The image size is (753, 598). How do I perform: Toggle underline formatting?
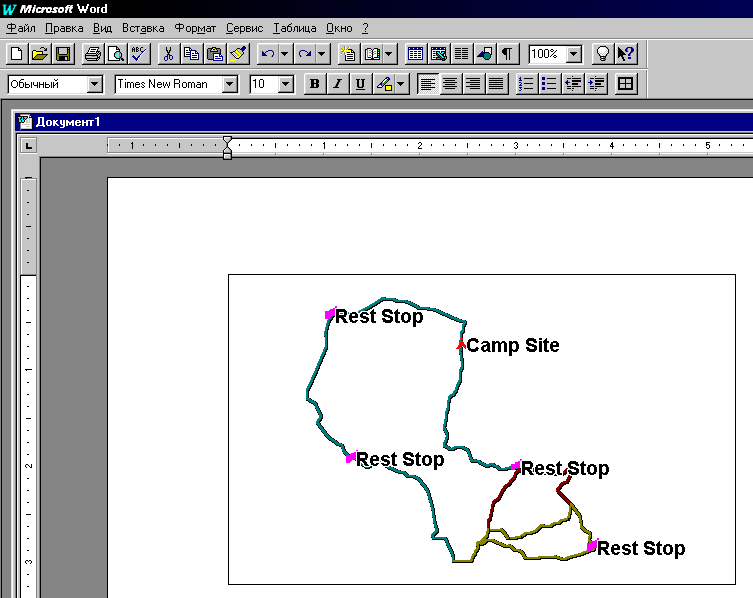pyautogui.click(x=360, y=84)
